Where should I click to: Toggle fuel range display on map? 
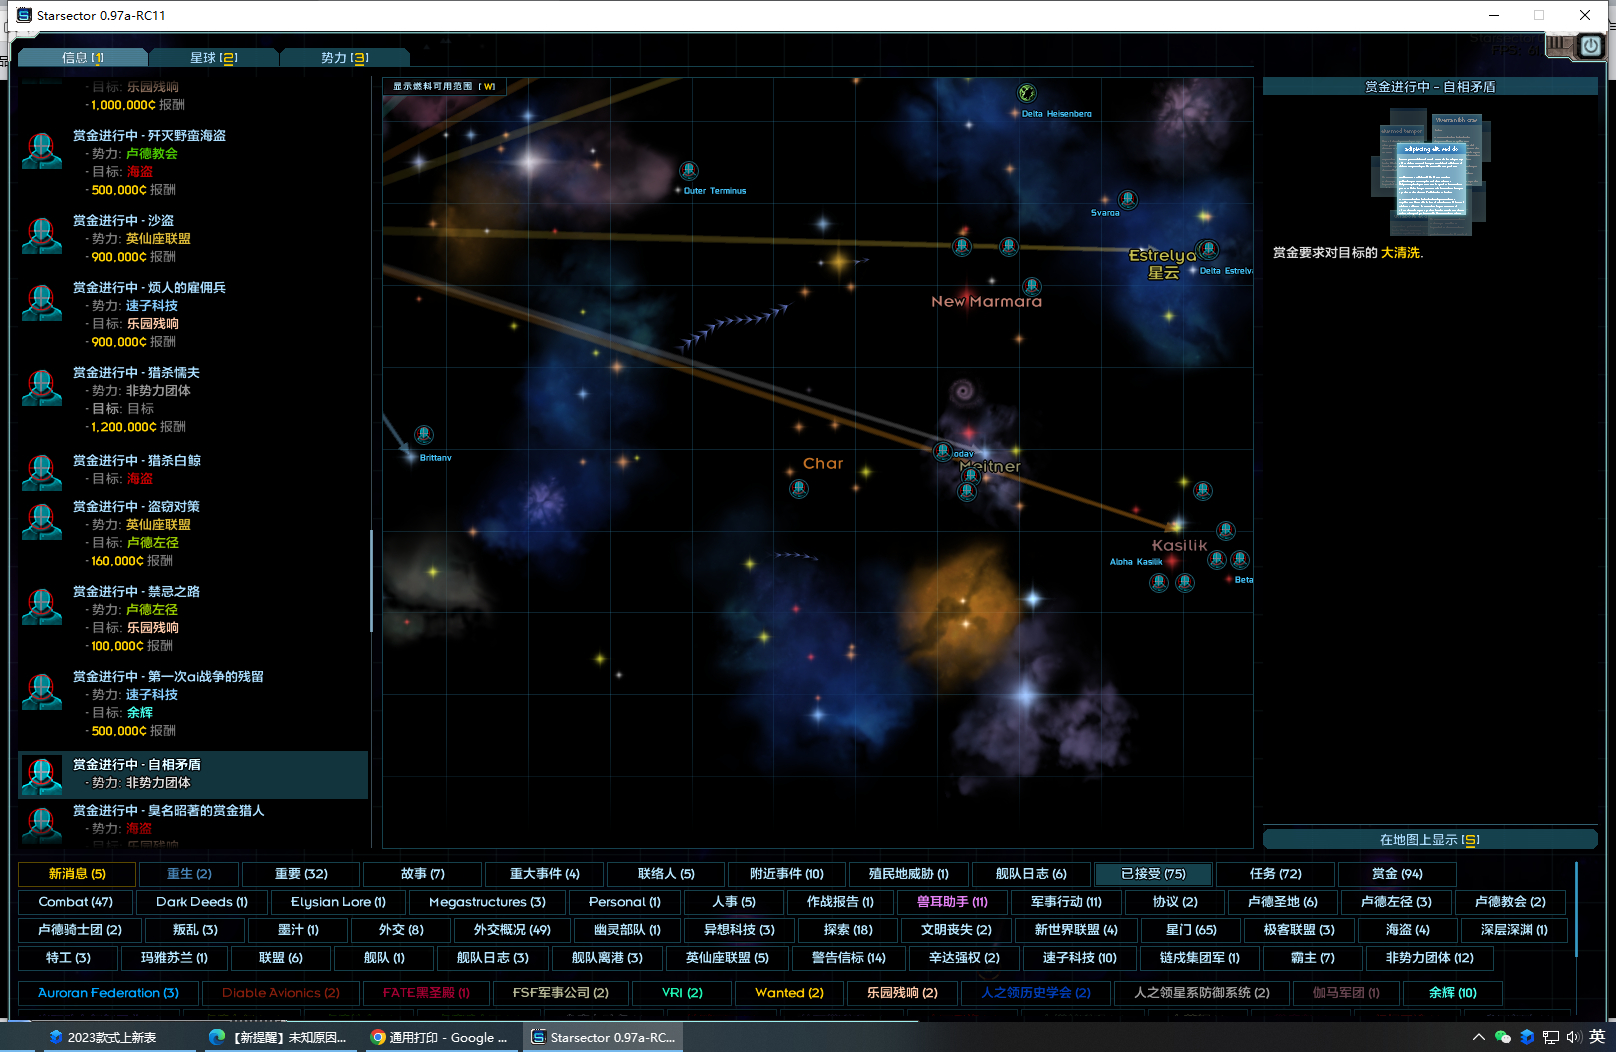pyautogui.click(x=444, y=87)
